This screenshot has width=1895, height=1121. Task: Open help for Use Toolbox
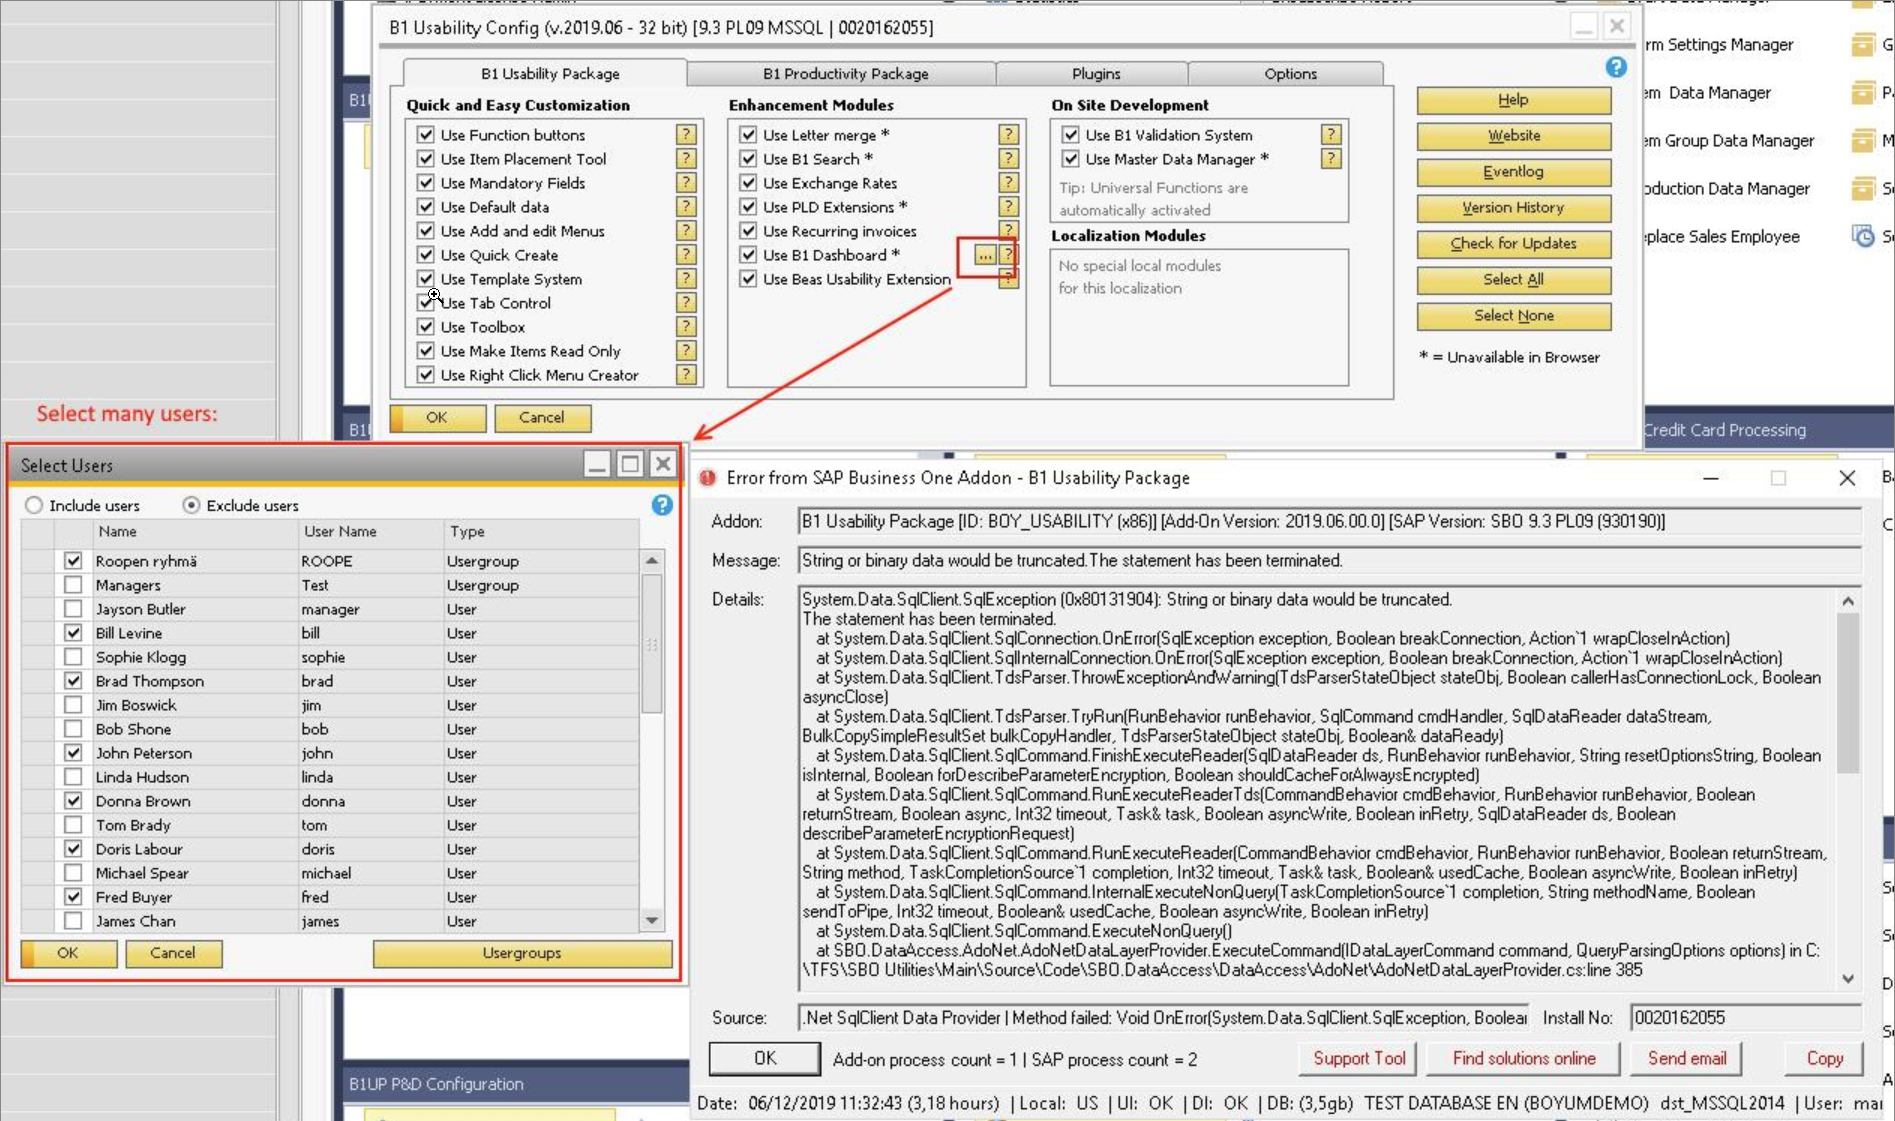pos(686,326)
